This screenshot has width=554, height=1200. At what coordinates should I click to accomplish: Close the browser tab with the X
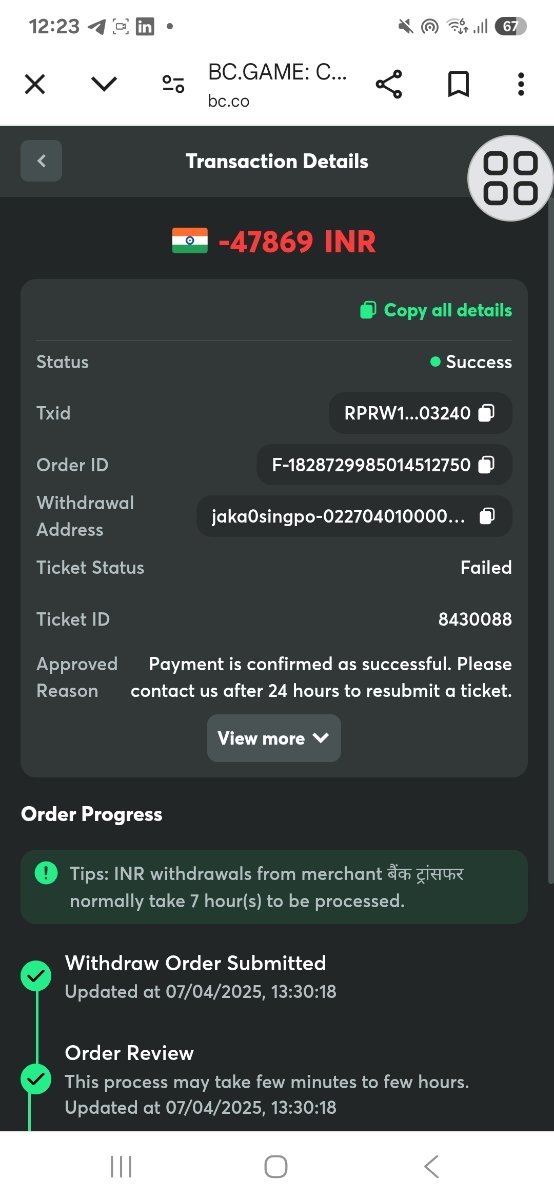click(x=35, y=84)
